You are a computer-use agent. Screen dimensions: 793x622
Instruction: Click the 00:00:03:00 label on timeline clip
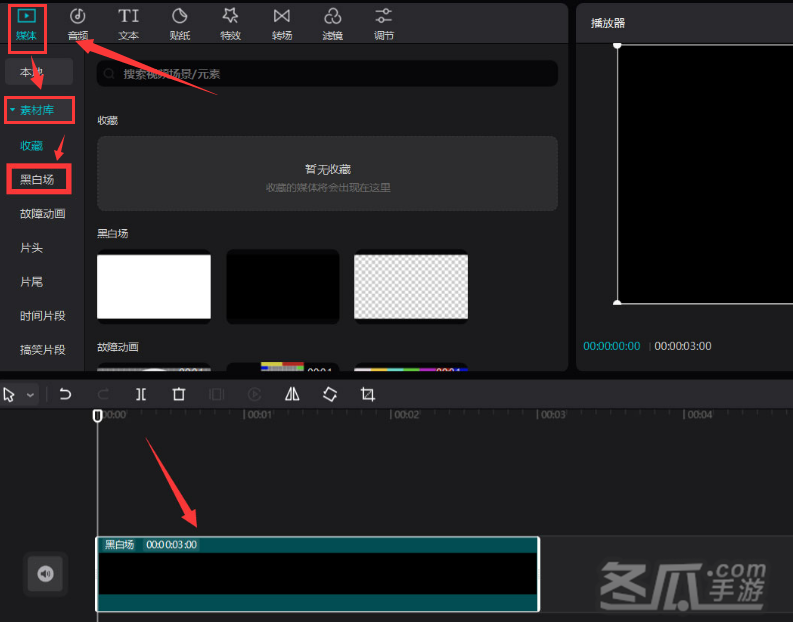tap(171, 545)
